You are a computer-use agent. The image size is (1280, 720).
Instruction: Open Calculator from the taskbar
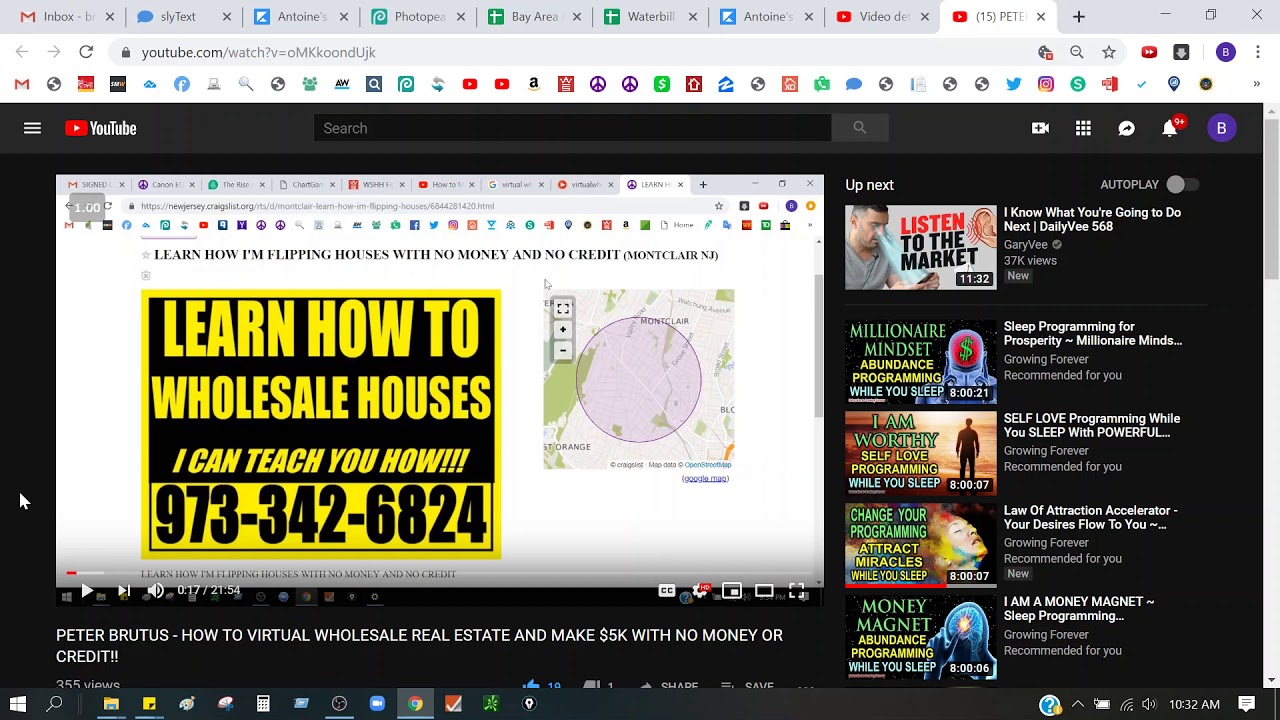(263, 704)
